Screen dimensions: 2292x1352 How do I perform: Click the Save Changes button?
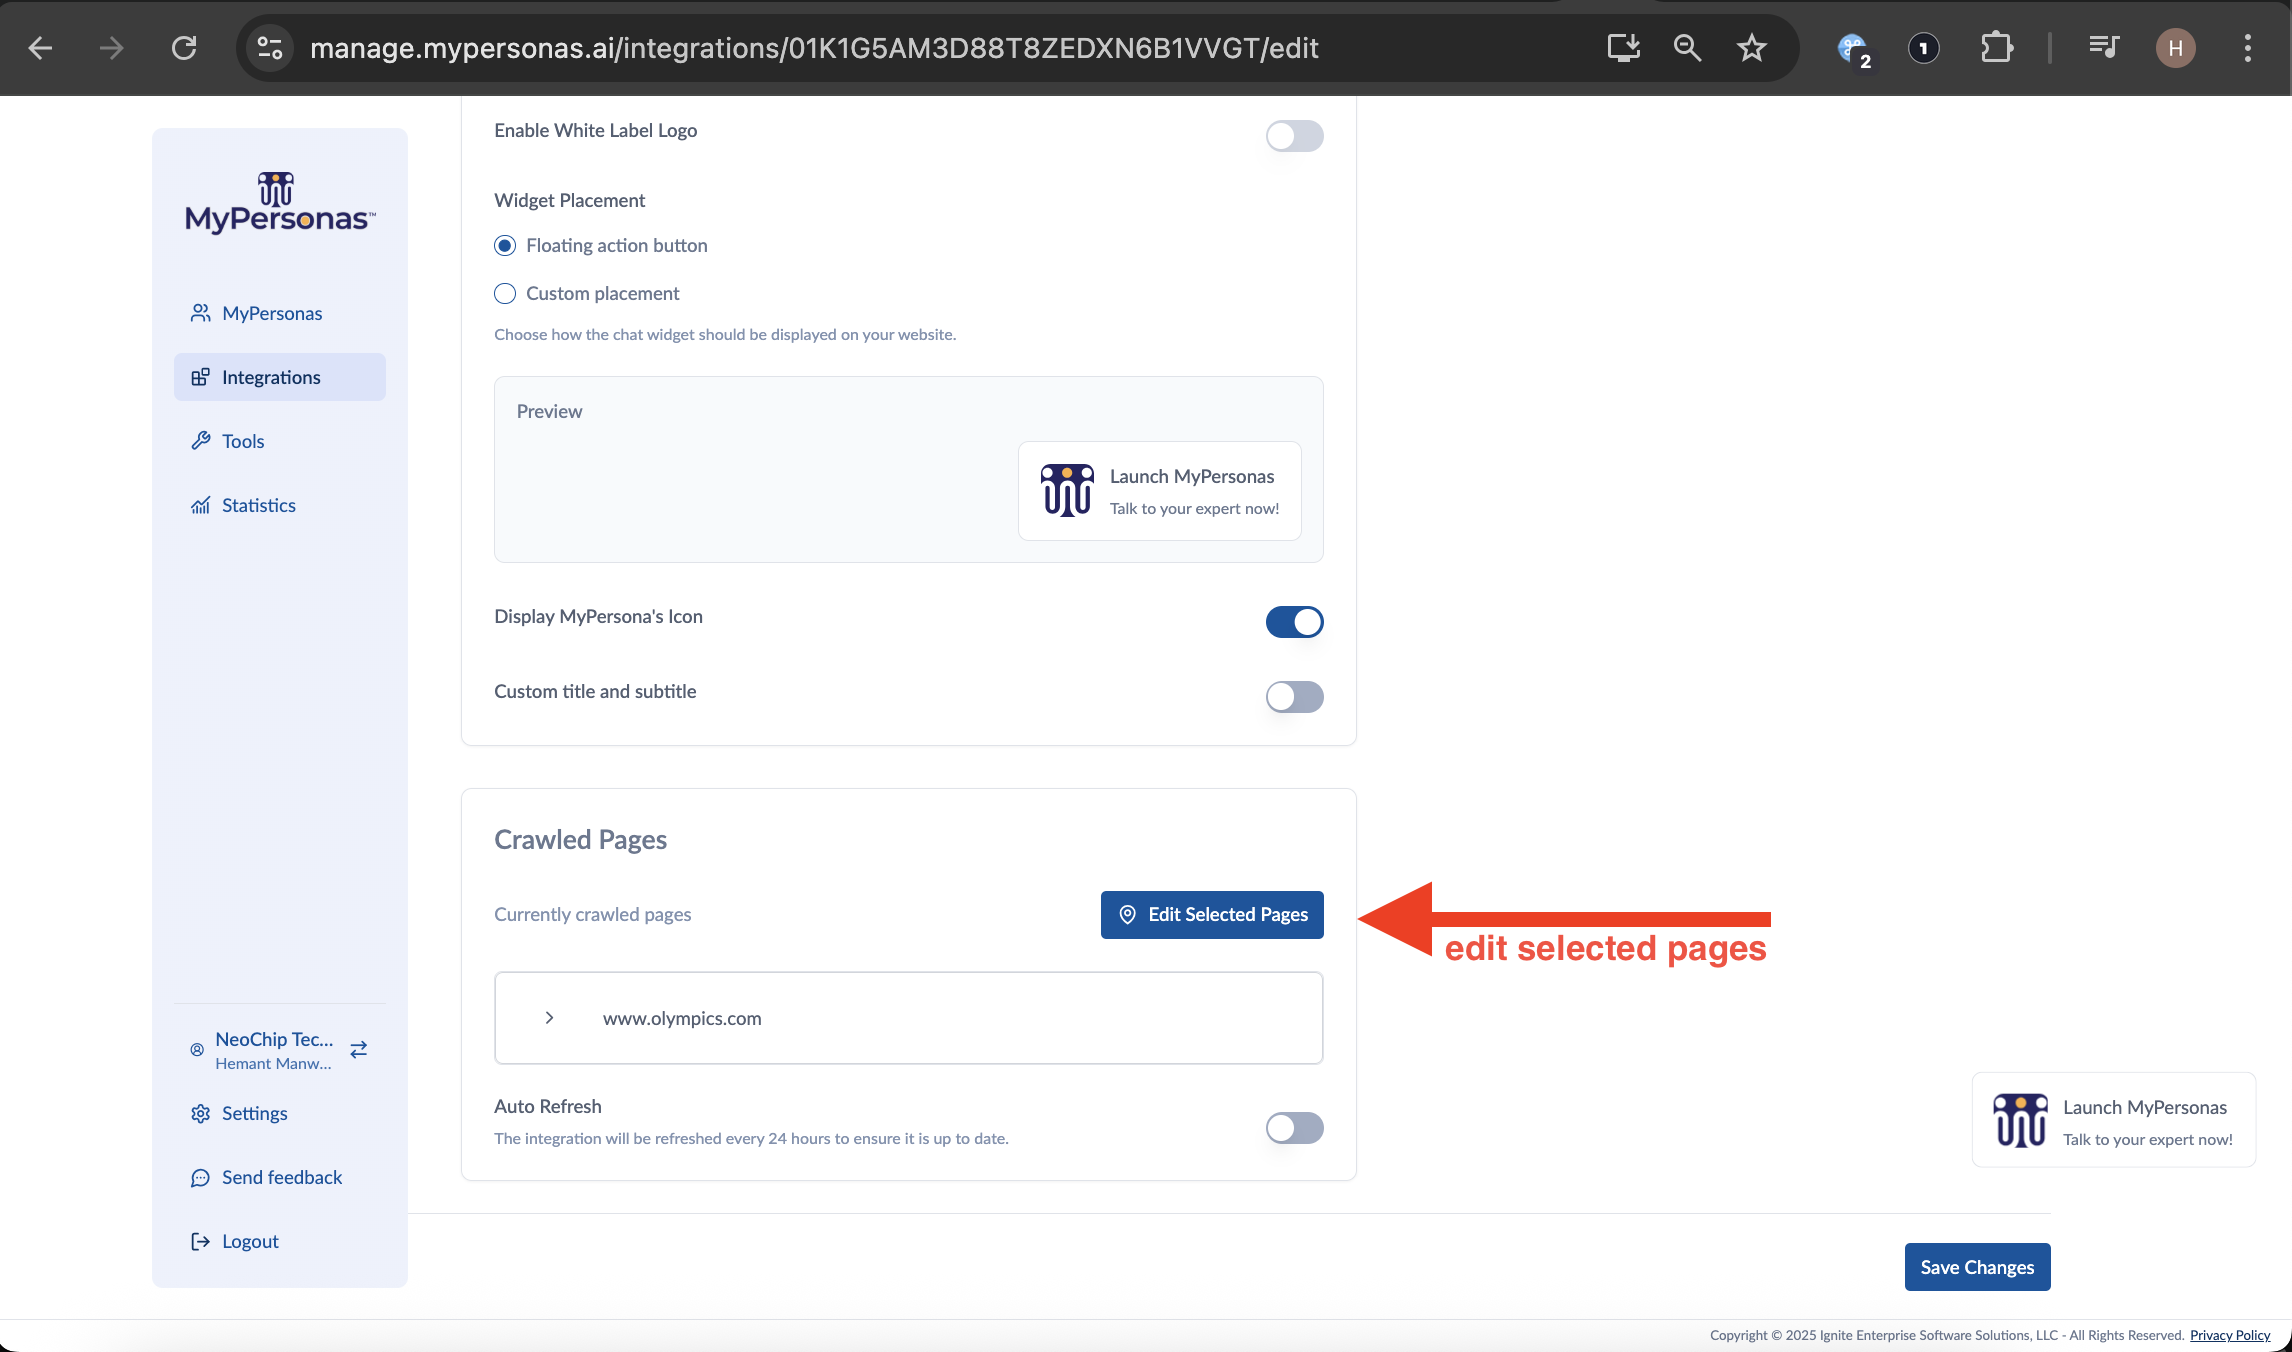pos(1977,1267)
